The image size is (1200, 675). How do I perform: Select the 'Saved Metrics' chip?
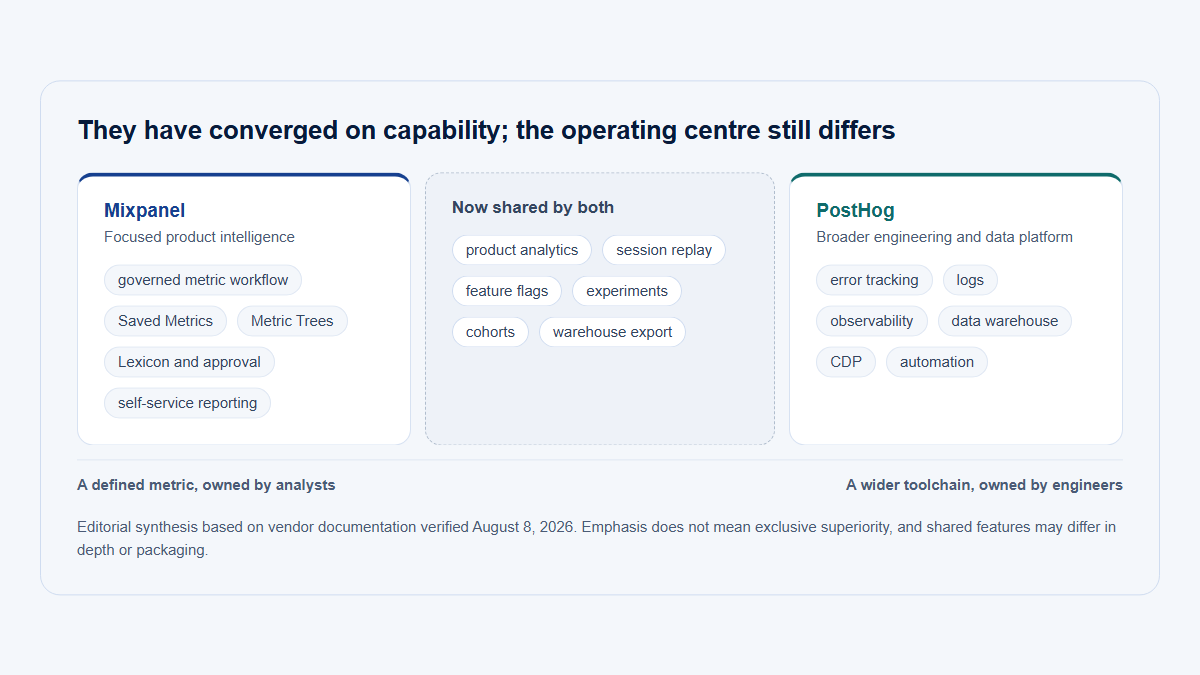(165, 321)
